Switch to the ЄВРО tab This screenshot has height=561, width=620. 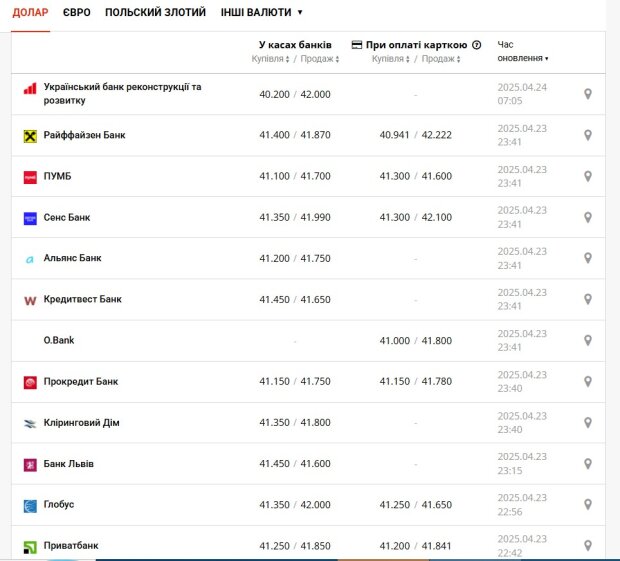(77, 12)
